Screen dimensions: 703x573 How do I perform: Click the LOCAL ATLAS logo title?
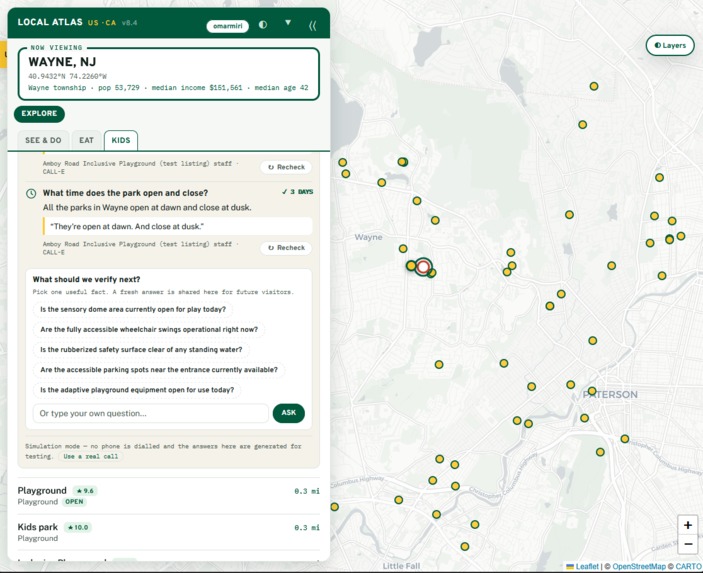[50, 22]
